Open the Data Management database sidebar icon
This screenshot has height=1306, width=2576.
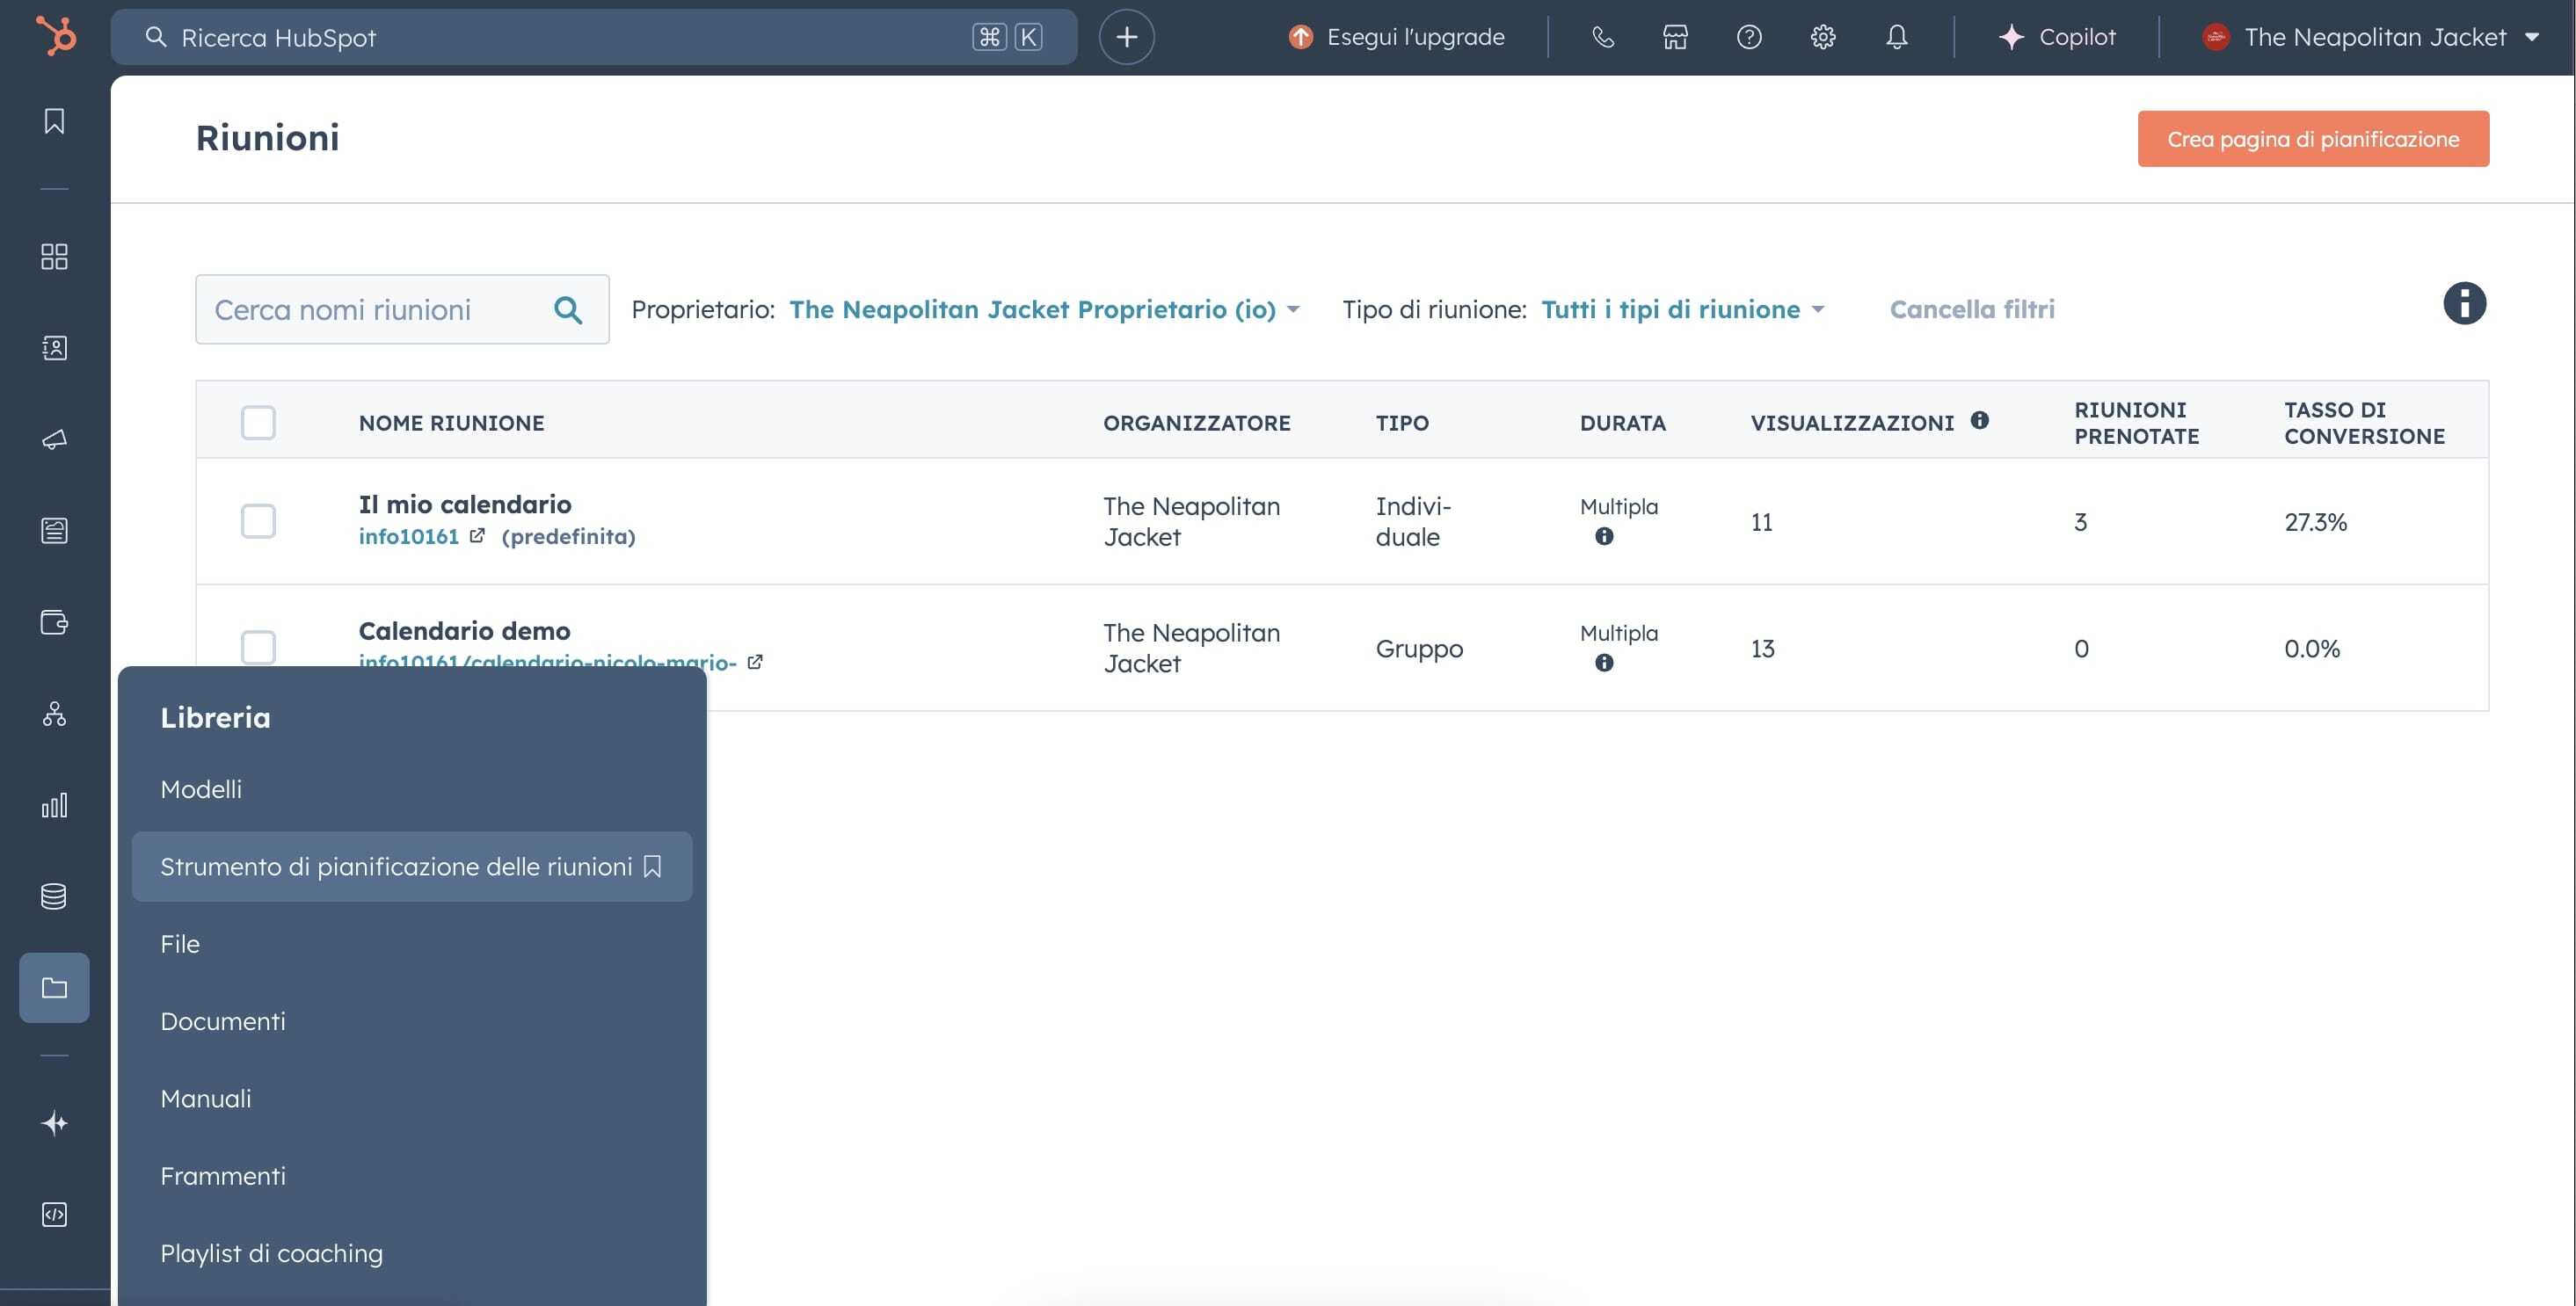(54, 896)
